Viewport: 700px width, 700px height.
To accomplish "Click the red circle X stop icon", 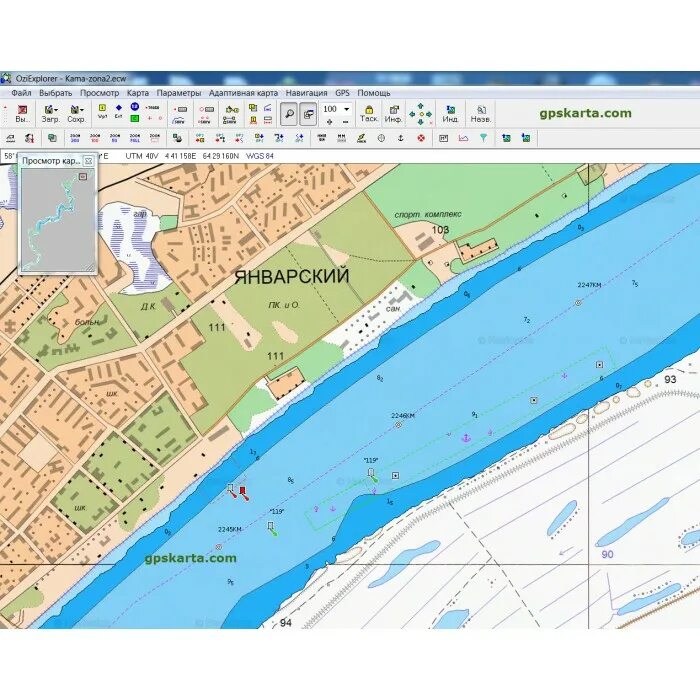I will click(421, 138).
